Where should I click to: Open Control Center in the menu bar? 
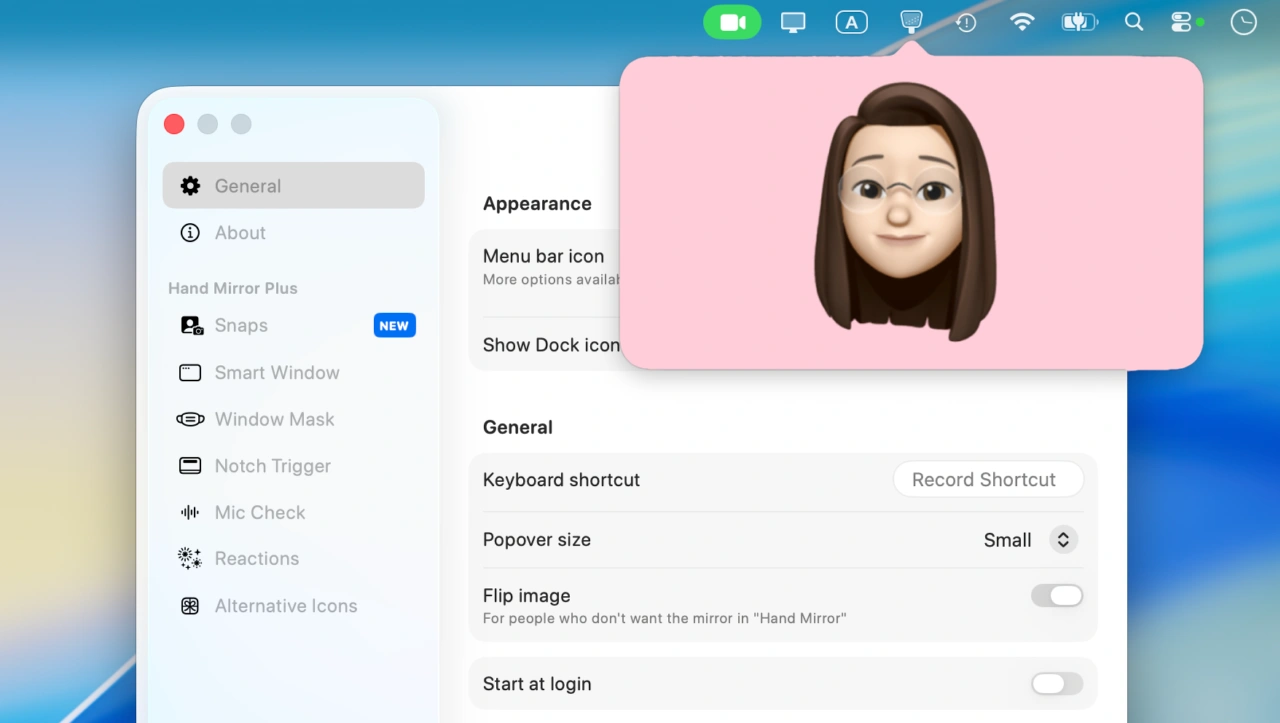click(1181, 22)
